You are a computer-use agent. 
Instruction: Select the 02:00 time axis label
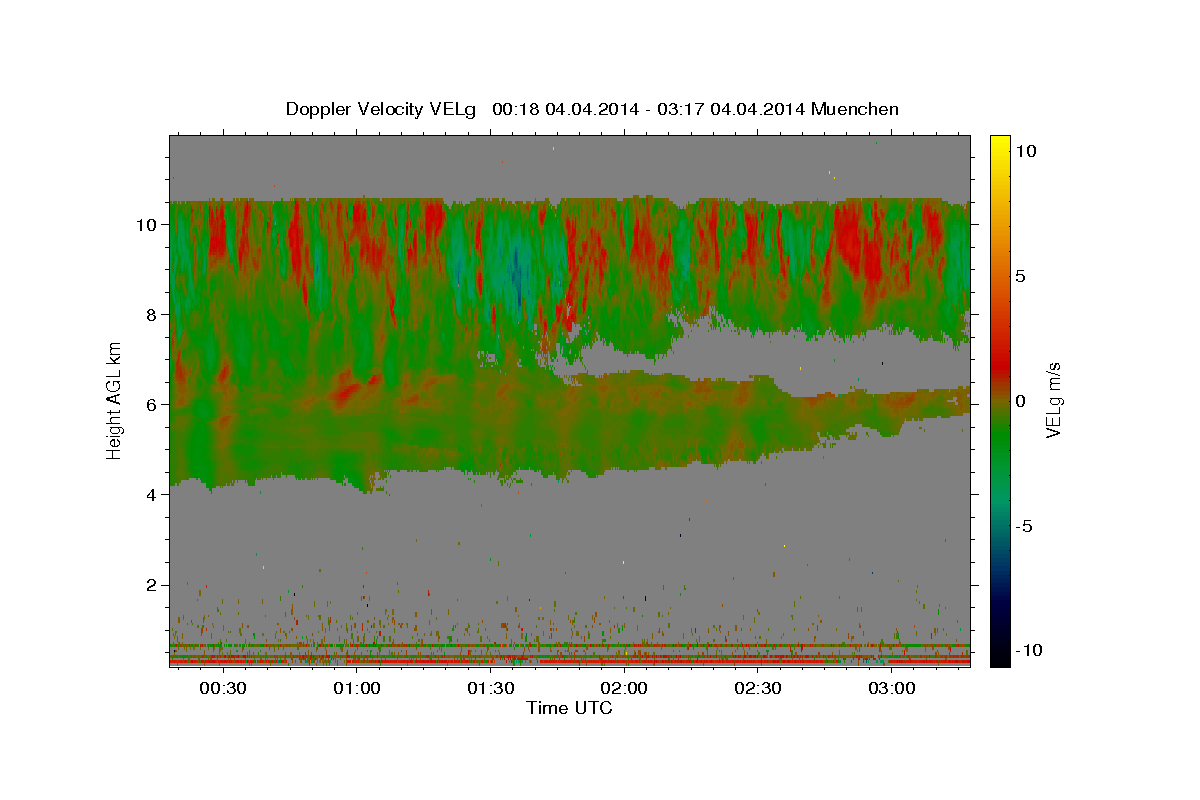624,689
